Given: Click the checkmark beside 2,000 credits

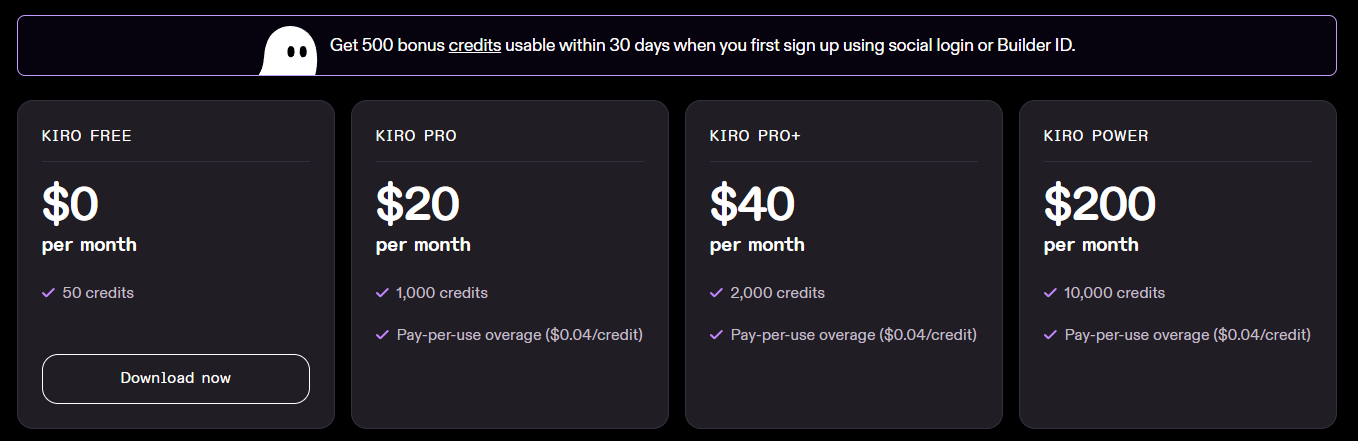Looking at the screenshot, I should pos(716,293).
